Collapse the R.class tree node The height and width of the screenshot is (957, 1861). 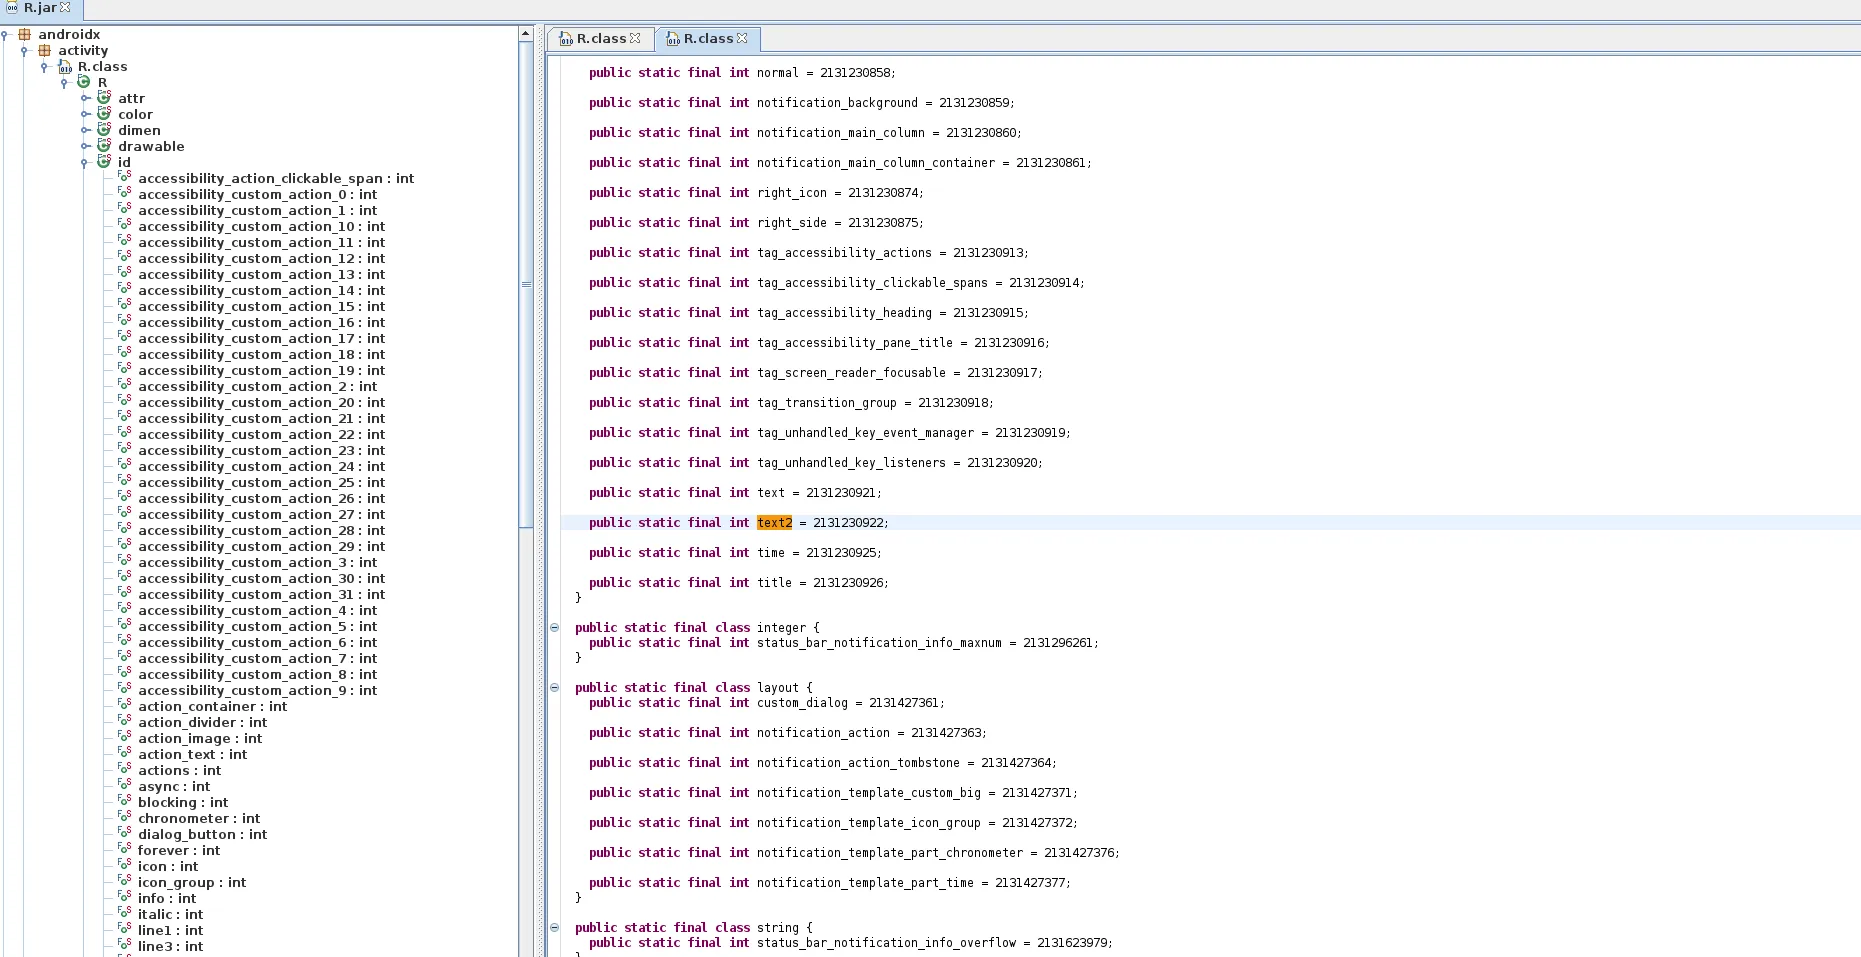pyautogui.click(x=44, y=67)
